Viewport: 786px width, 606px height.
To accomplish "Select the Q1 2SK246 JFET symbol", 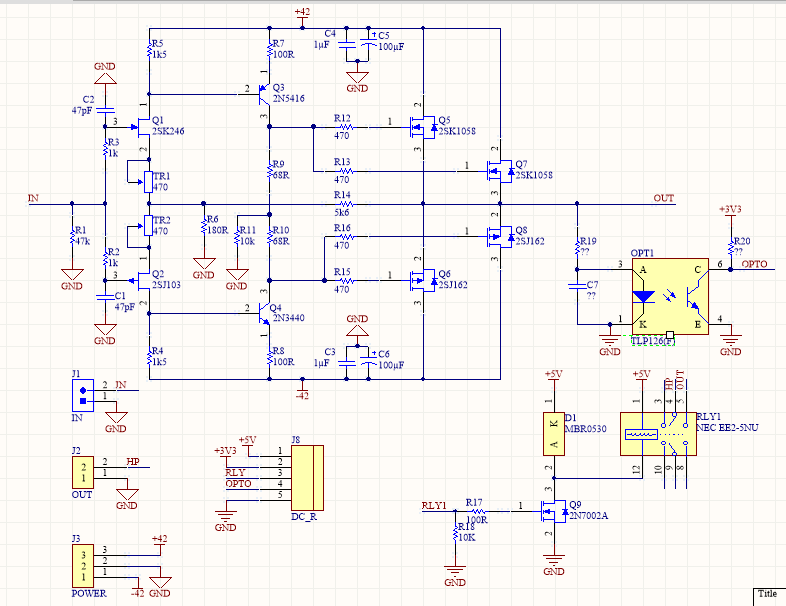I will click(143, 125).
